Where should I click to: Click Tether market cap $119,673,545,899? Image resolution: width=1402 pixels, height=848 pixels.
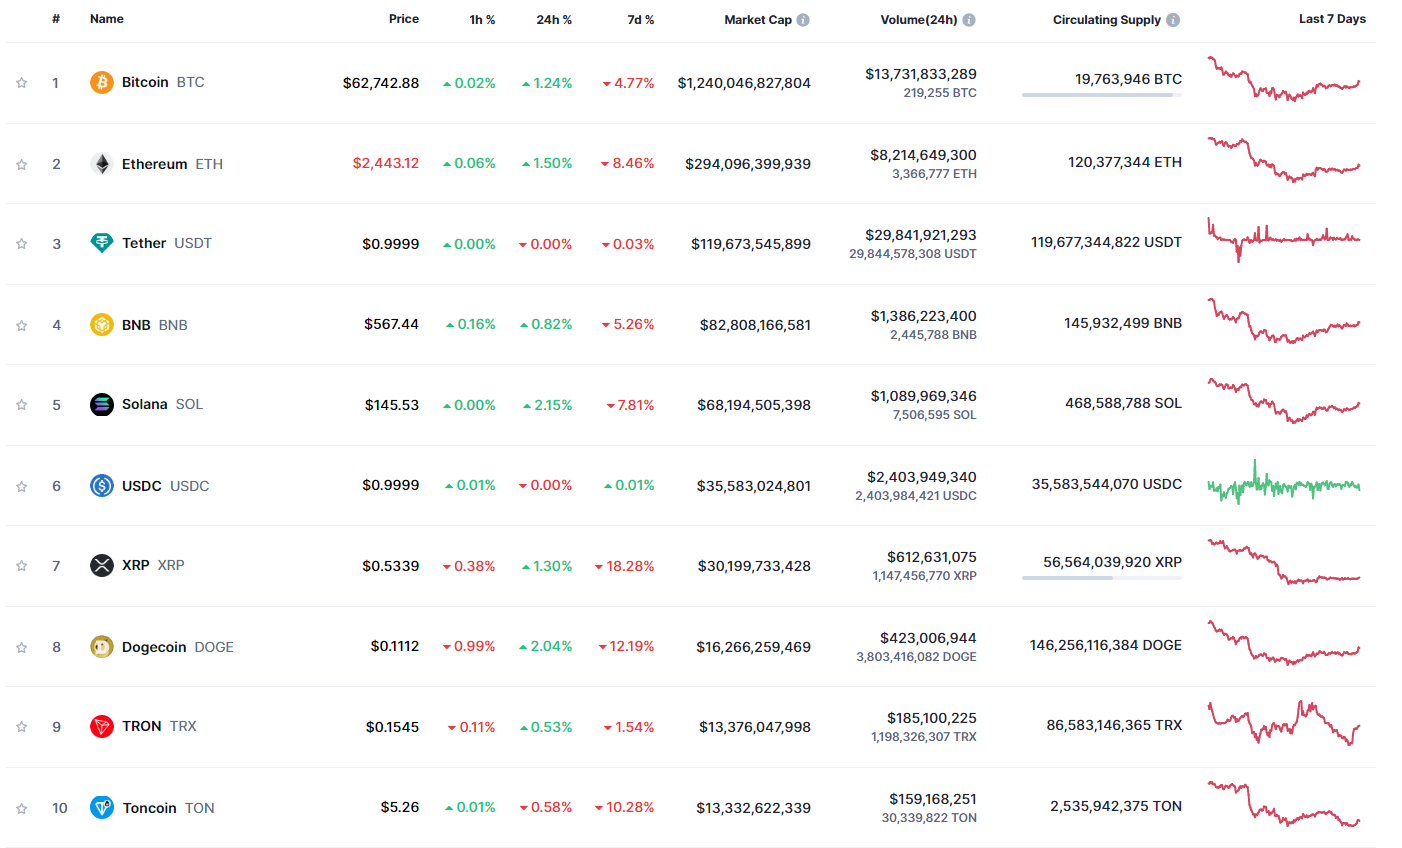(x=751, y=244)
